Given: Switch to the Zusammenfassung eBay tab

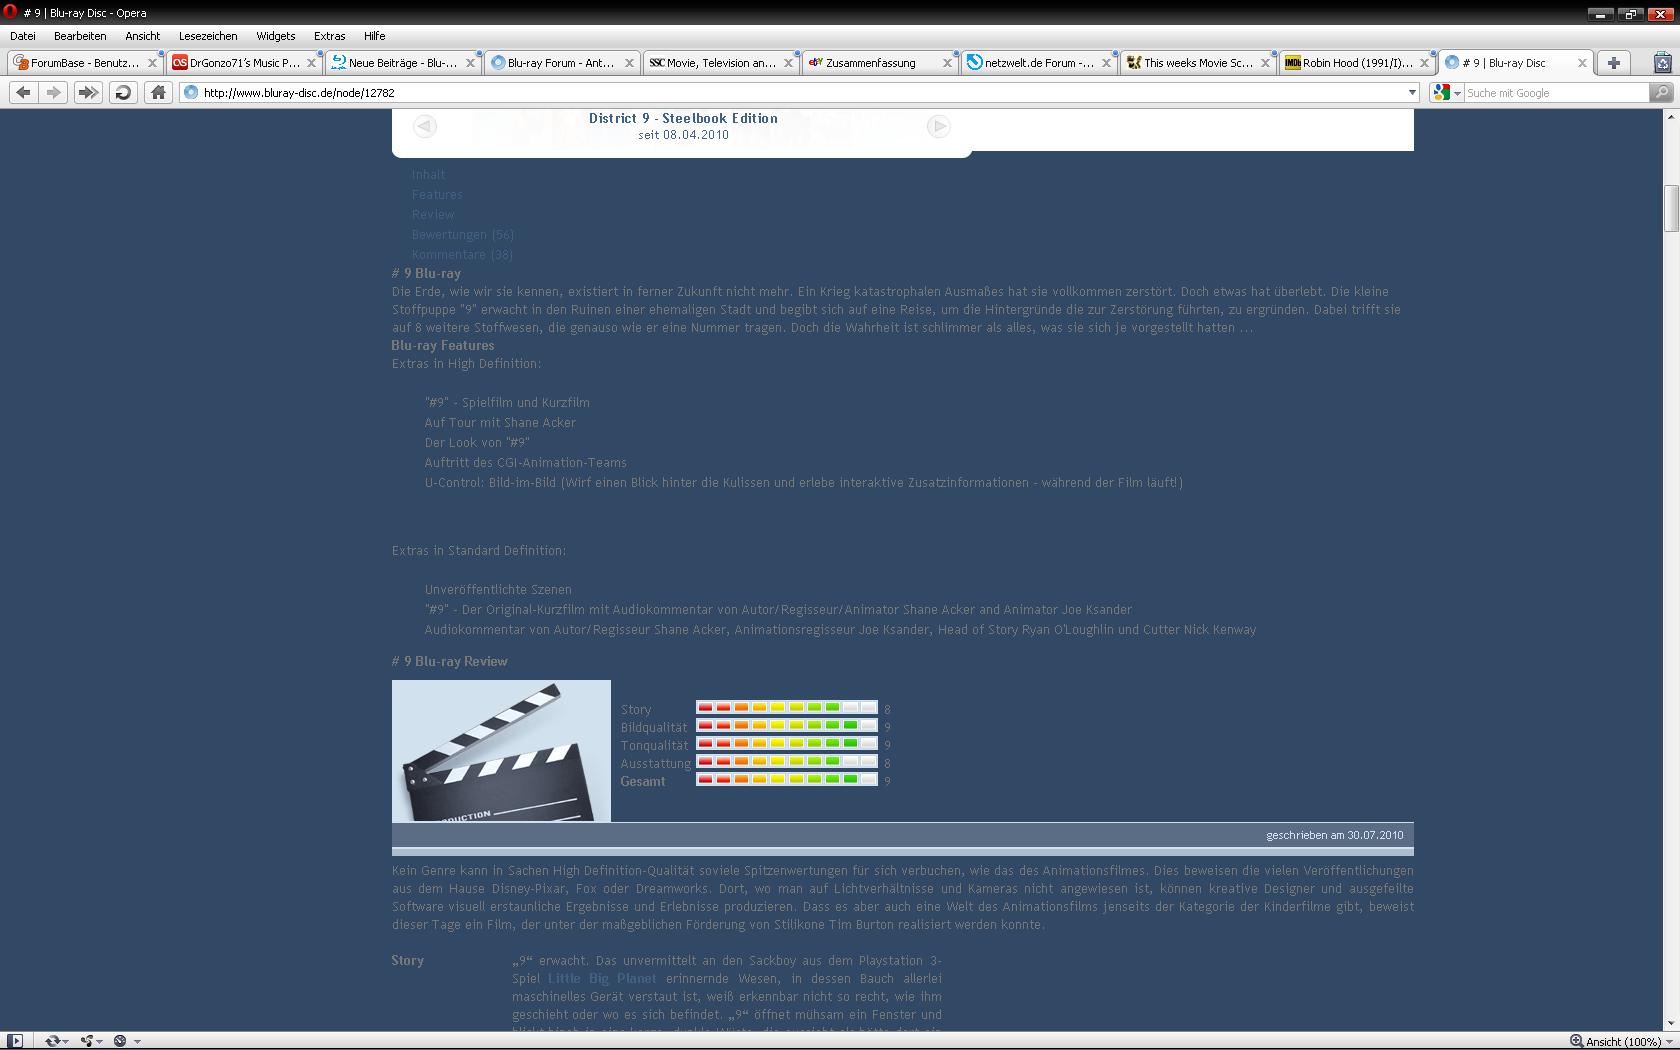Looking at the screenshot, I should (880, 62).
